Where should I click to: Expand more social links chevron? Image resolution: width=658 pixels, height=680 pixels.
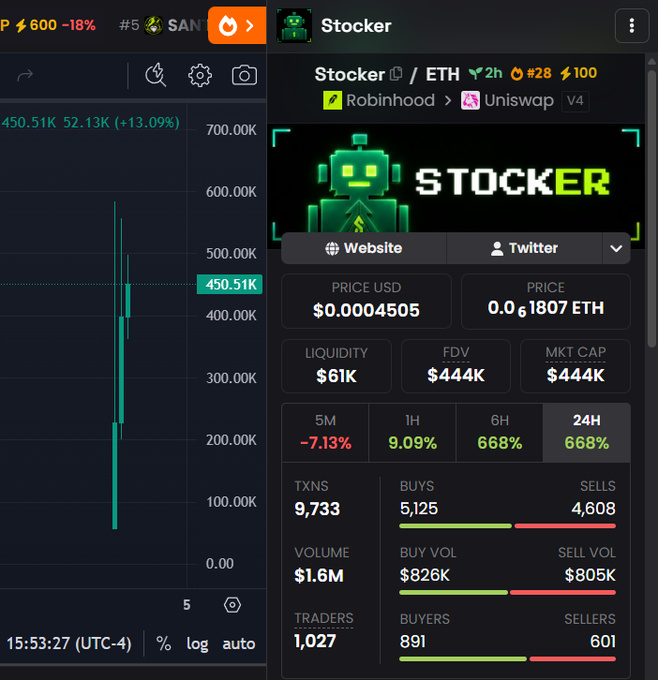[x=616, y=248]
